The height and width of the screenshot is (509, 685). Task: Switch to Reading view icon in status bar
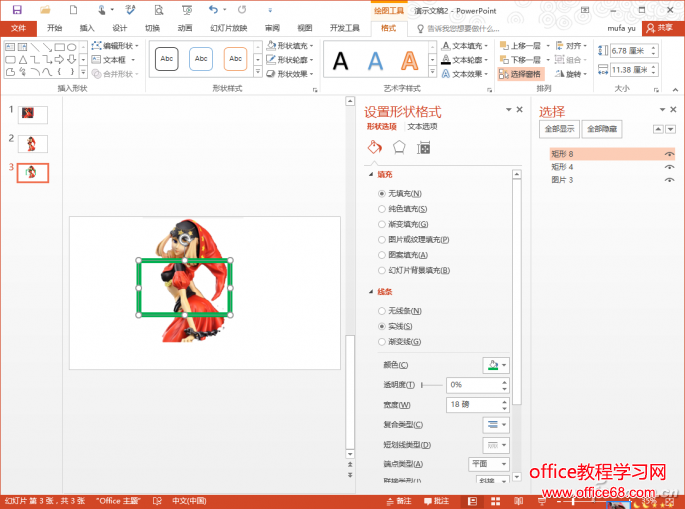coord(519,501)
